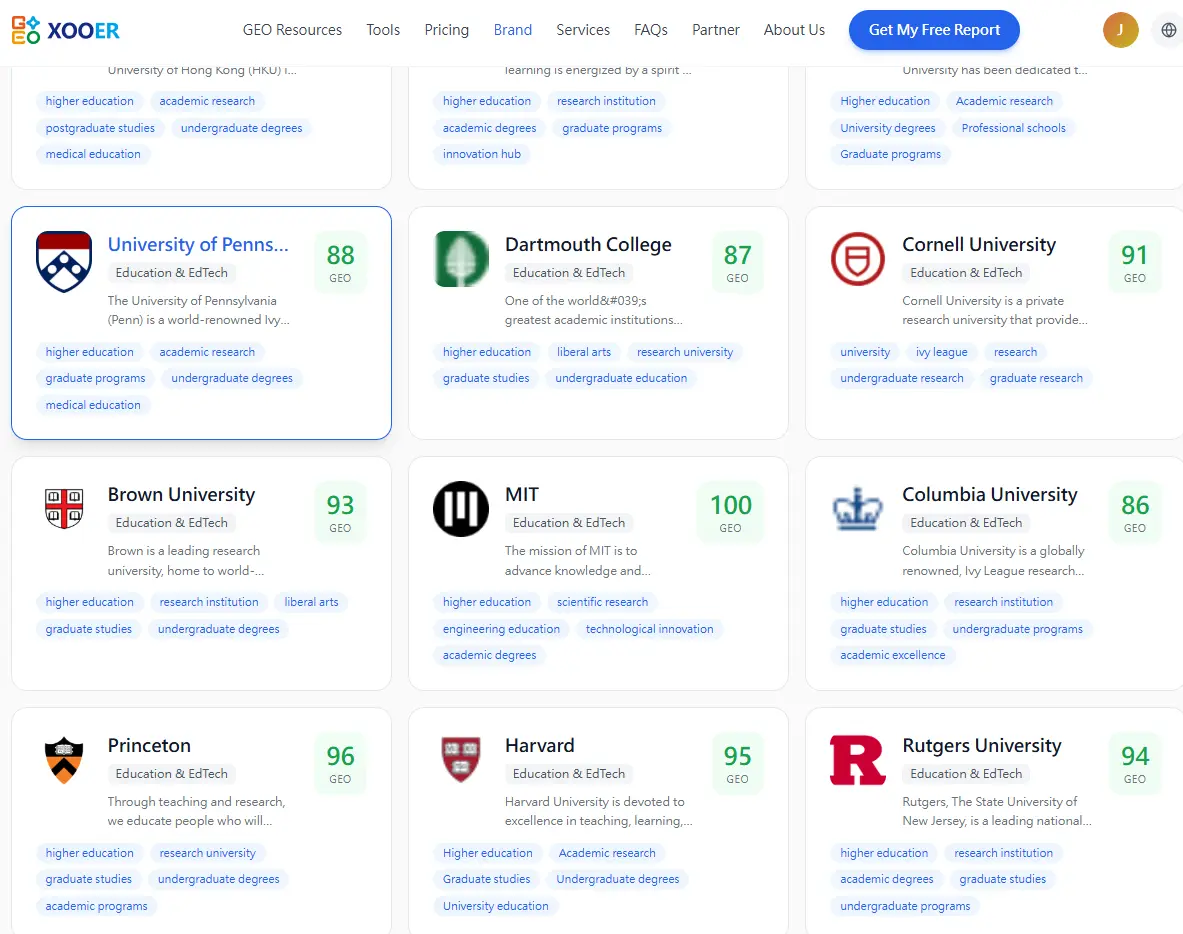Click the 'innovation hub' tag
This screenshot has height=934, width=1183.
coord(481,154)
